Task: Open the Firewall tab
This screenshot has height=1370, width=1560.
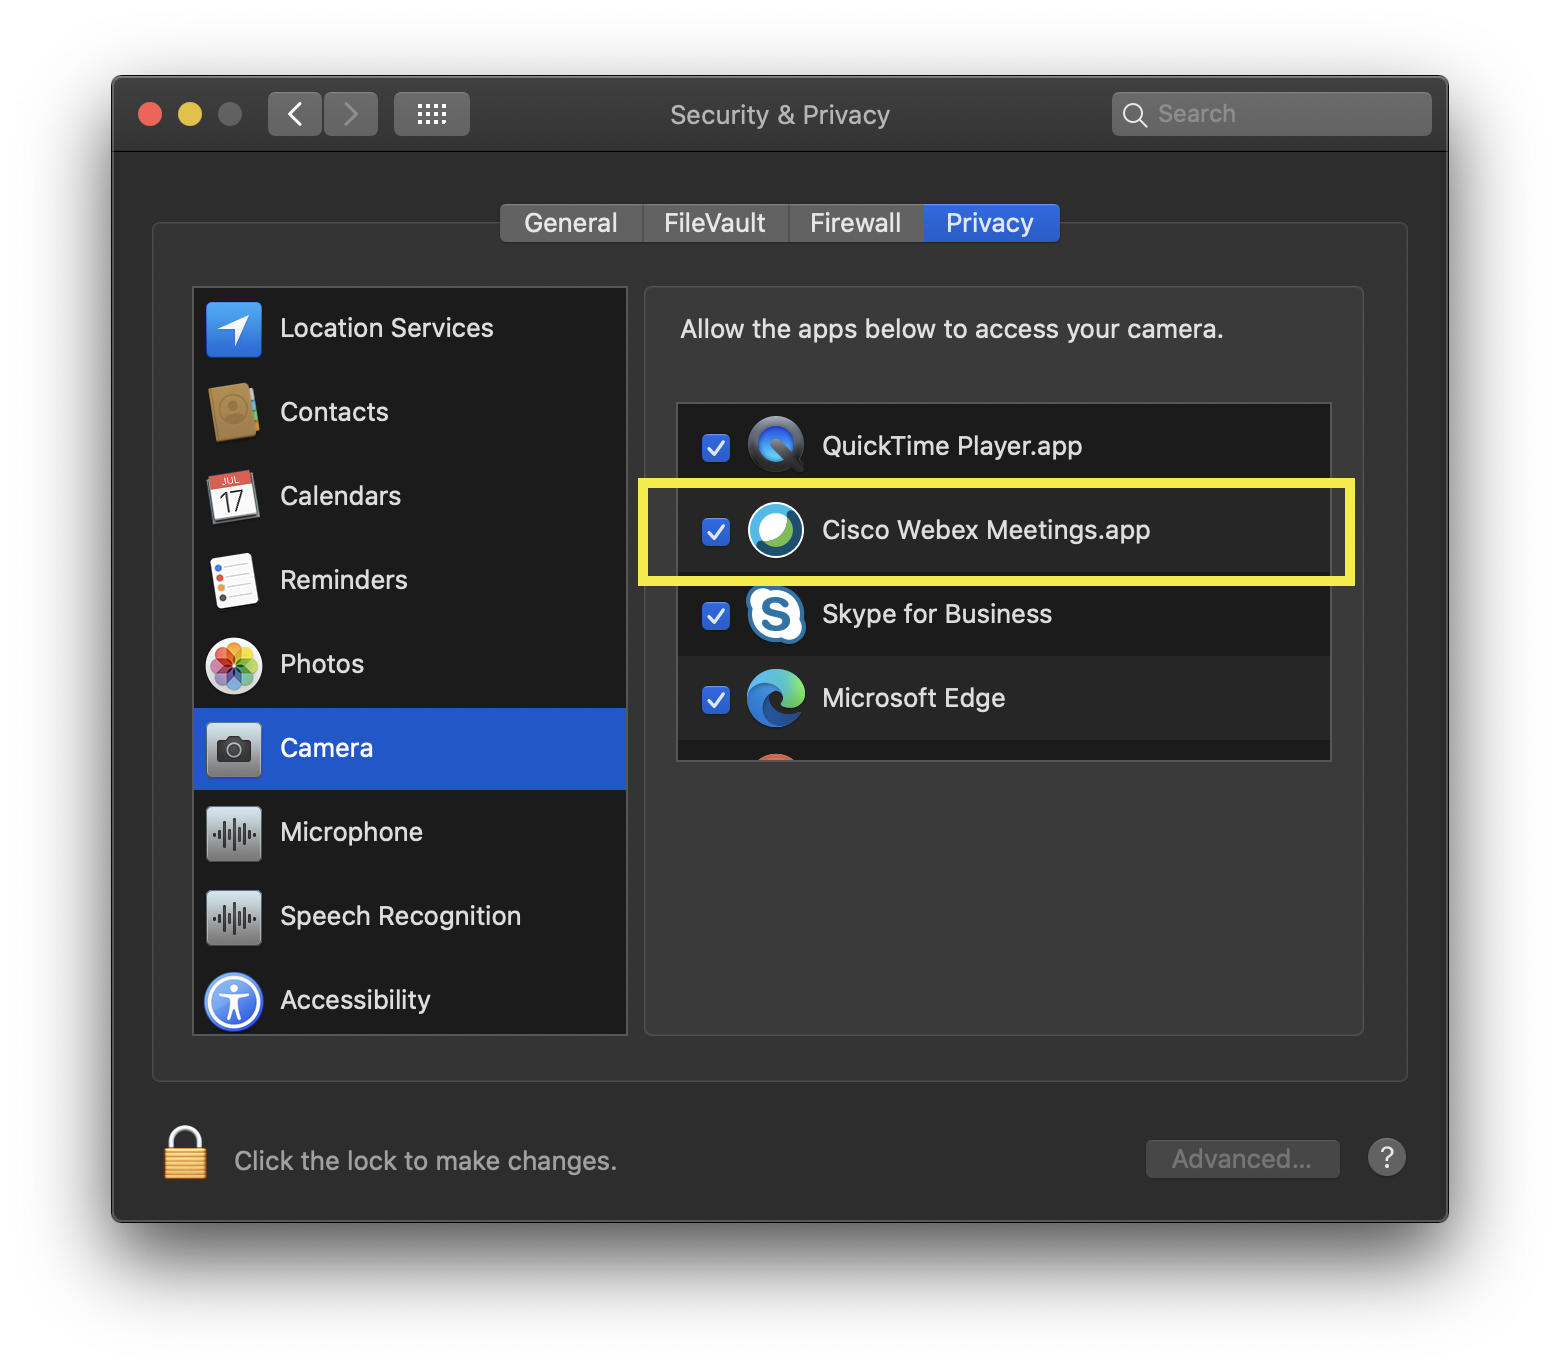Action: (x=856, y=223)
